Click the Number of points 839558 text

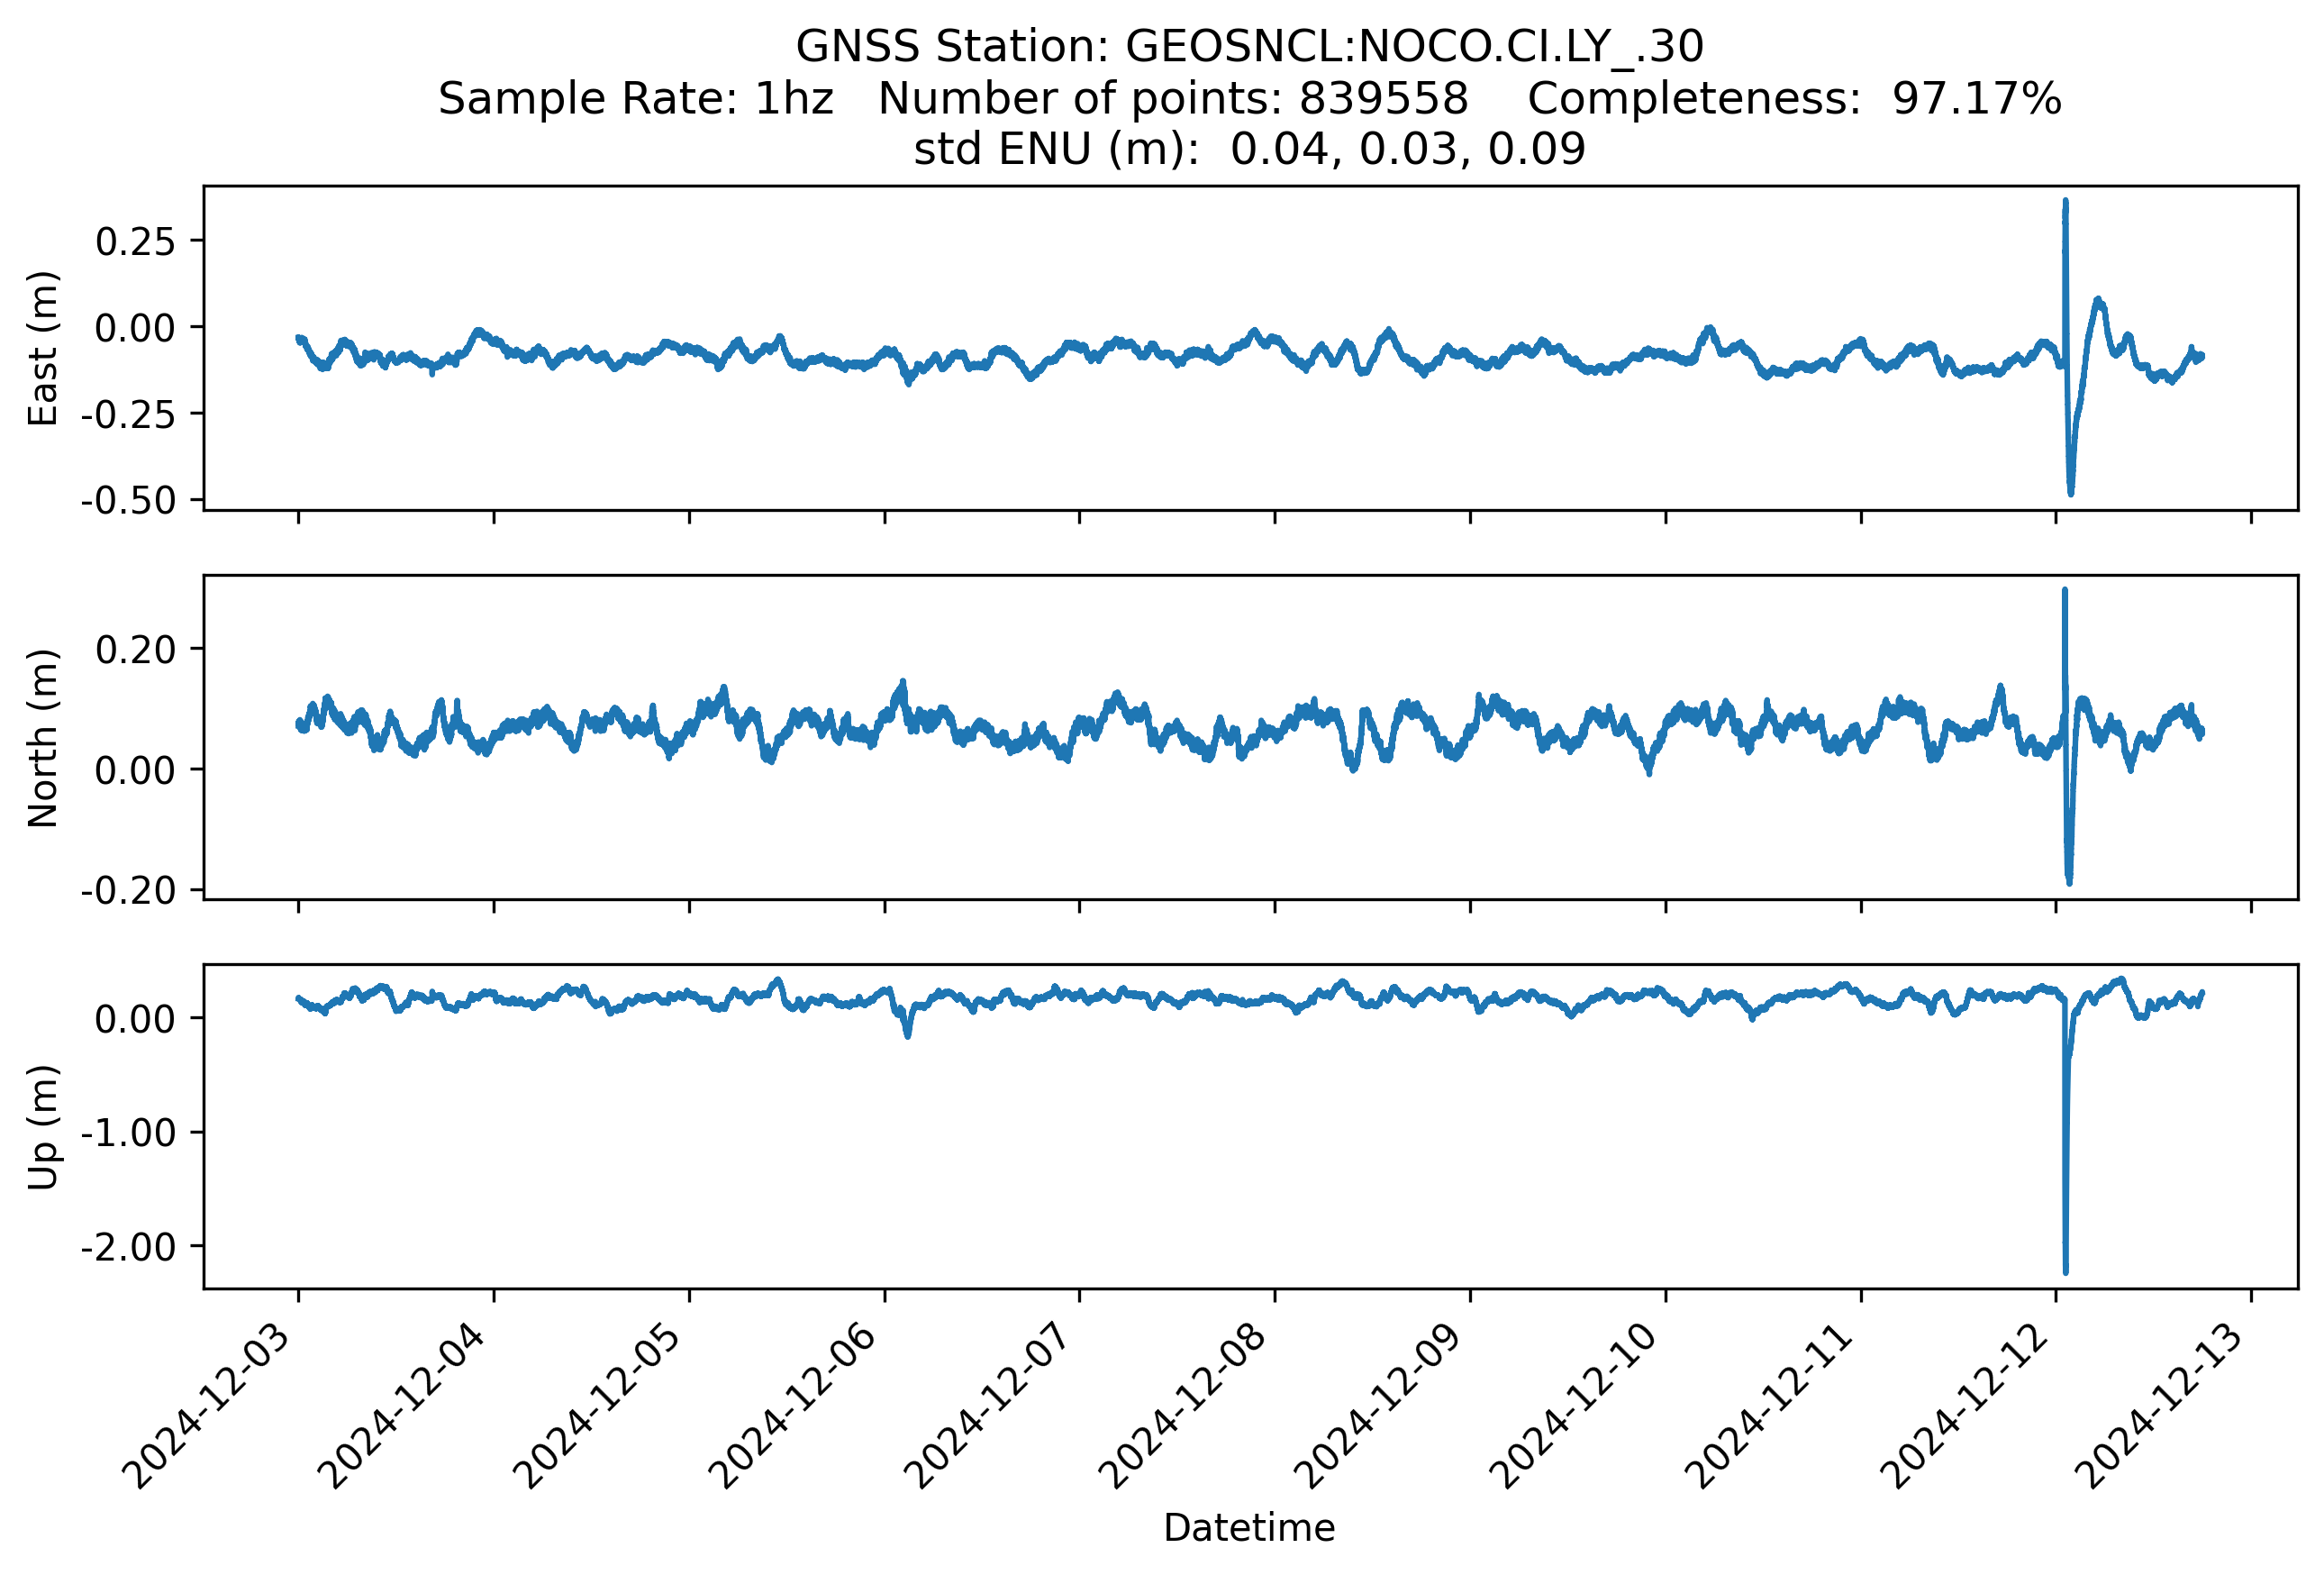[x=1172, y=99]
